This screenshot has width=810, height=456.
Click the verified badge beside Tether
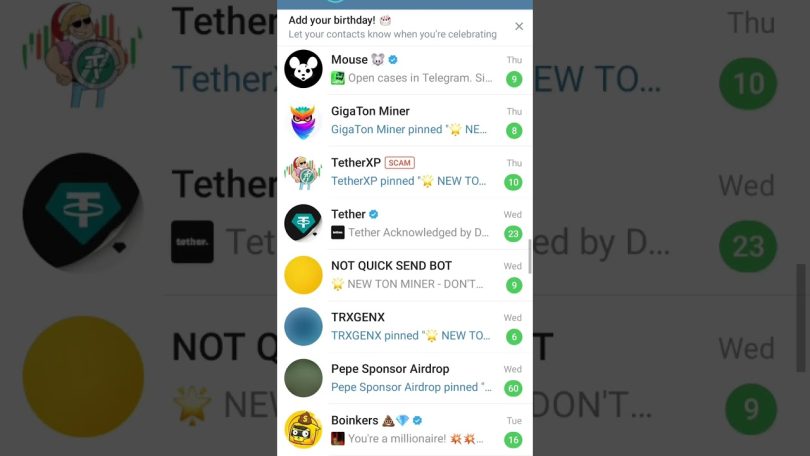pyautogui.click(x=373, y=214)
